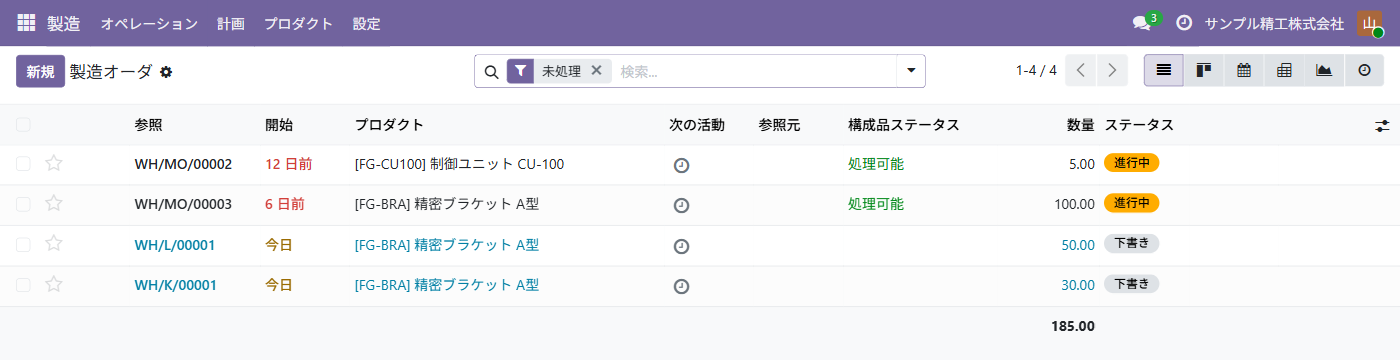
Task: Click 進行中 status badge of WH/MO/00003
Action: pos(1132,203)
